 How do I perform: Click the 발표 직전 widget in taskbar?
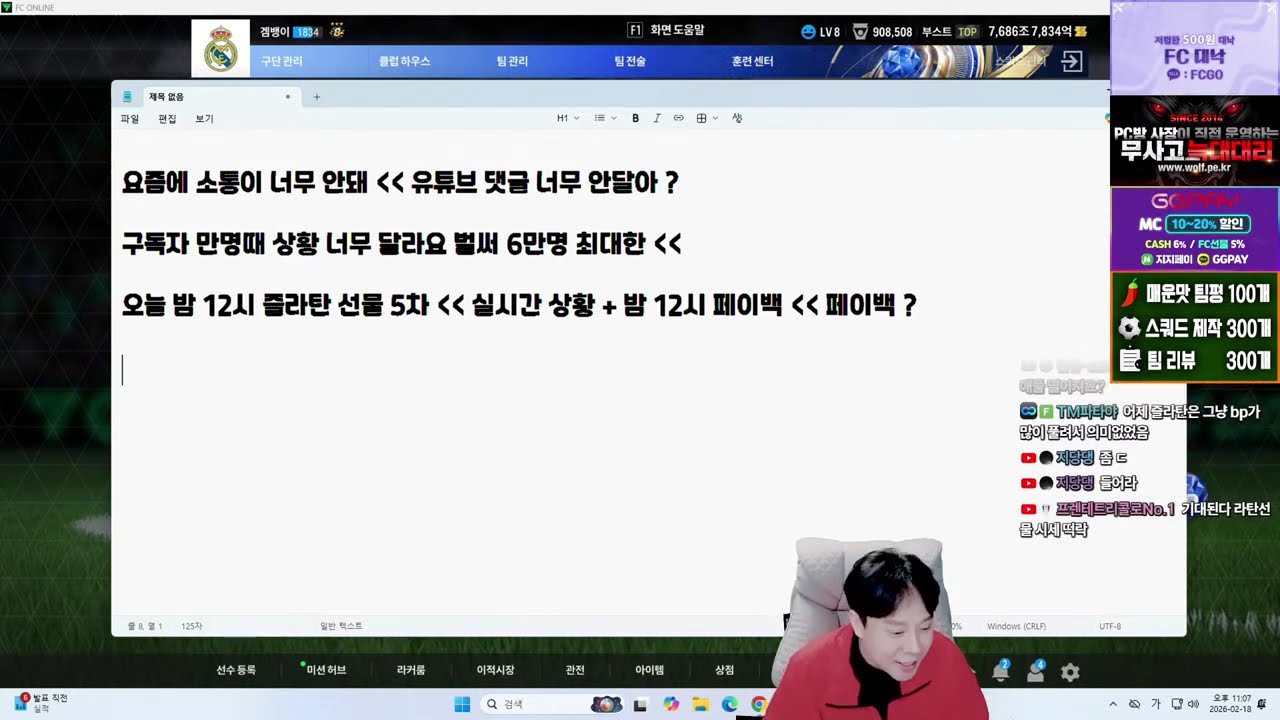(42, 703)
